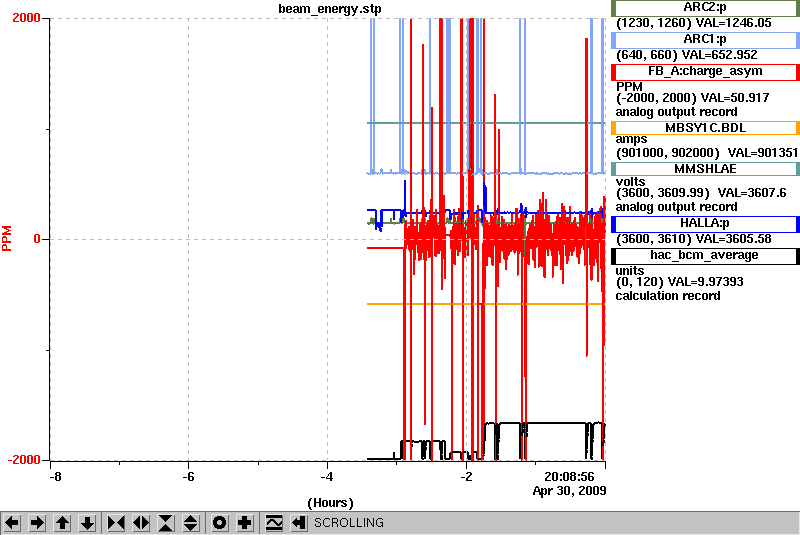Click the ARC1:p value VAL=652.952
This screenshot has height=535, width=800.
click(720, 55)
